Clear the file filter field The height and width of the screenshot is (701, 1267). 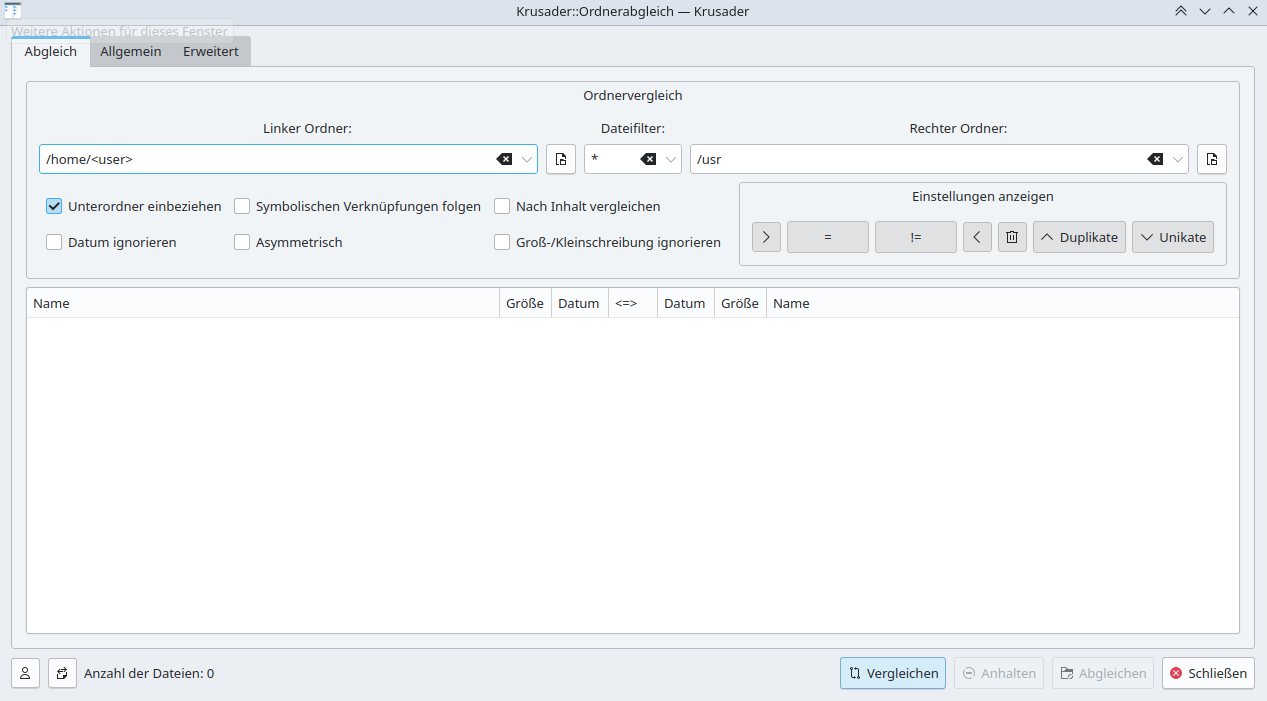[x=648, y=159]
